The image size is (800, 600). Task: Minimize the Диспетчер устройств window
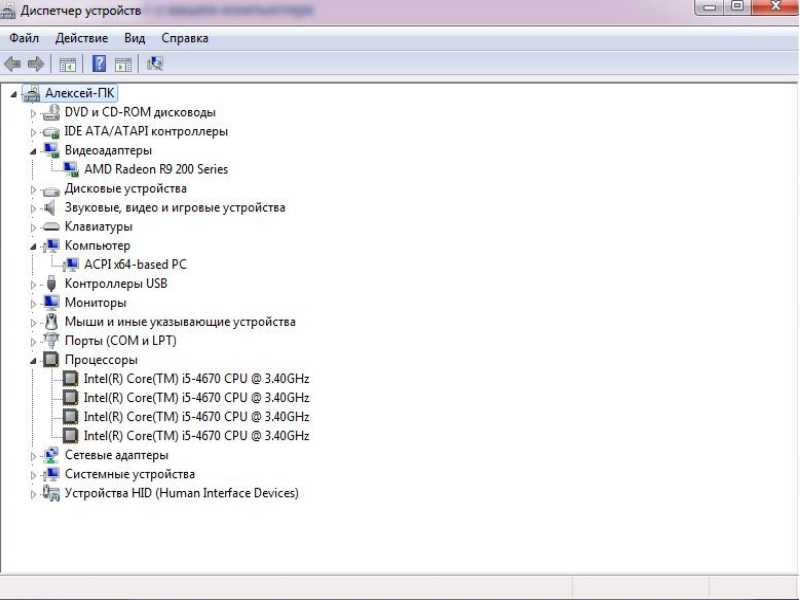pyautogui.click(x=710, y=7)
